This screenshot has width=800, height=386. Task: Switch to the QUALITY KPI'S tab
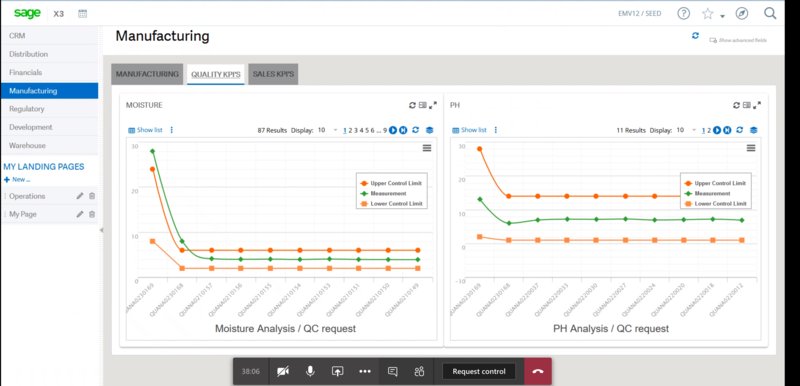click(216, 74)
